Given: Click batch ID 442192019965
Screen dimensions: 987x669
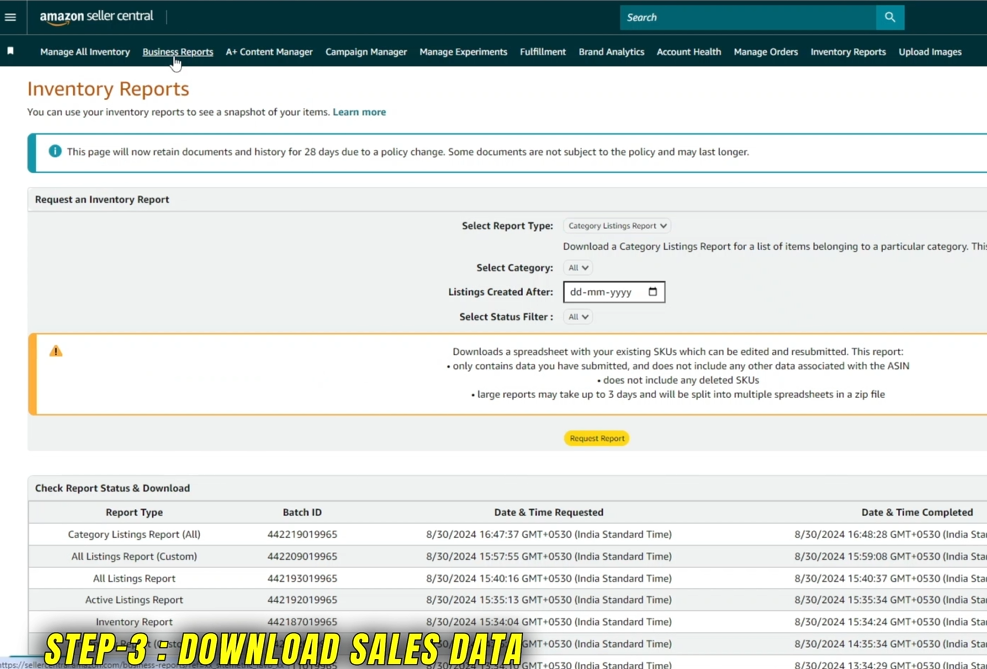Looking at the screenshot, I should 302,600.
